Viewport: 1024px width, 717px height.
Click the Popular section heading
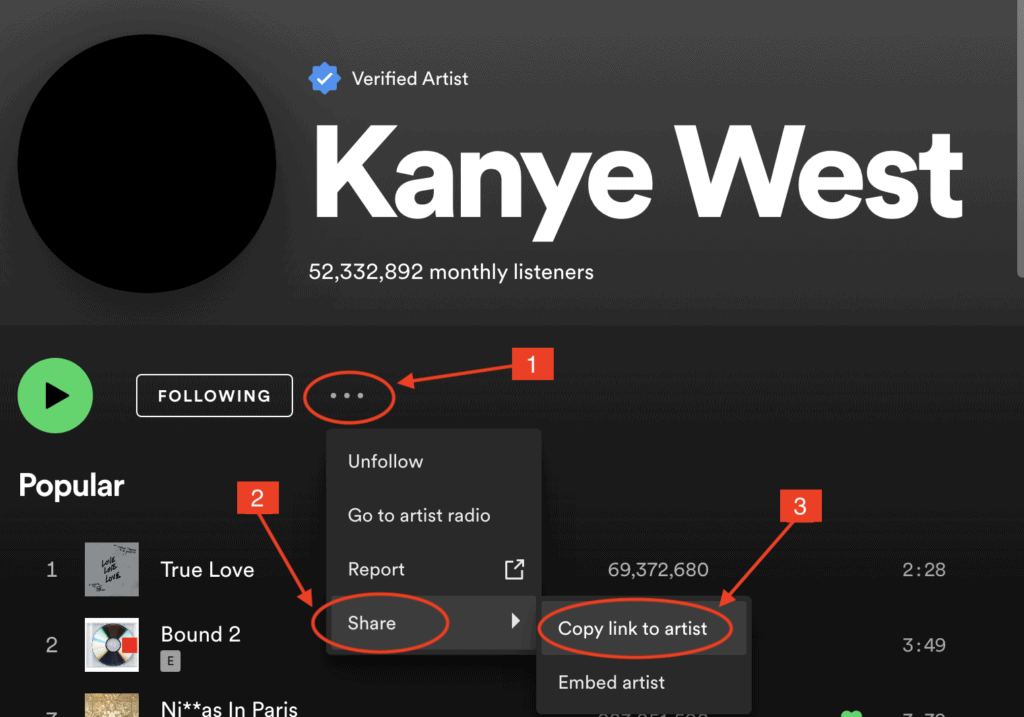click(71, 485)
